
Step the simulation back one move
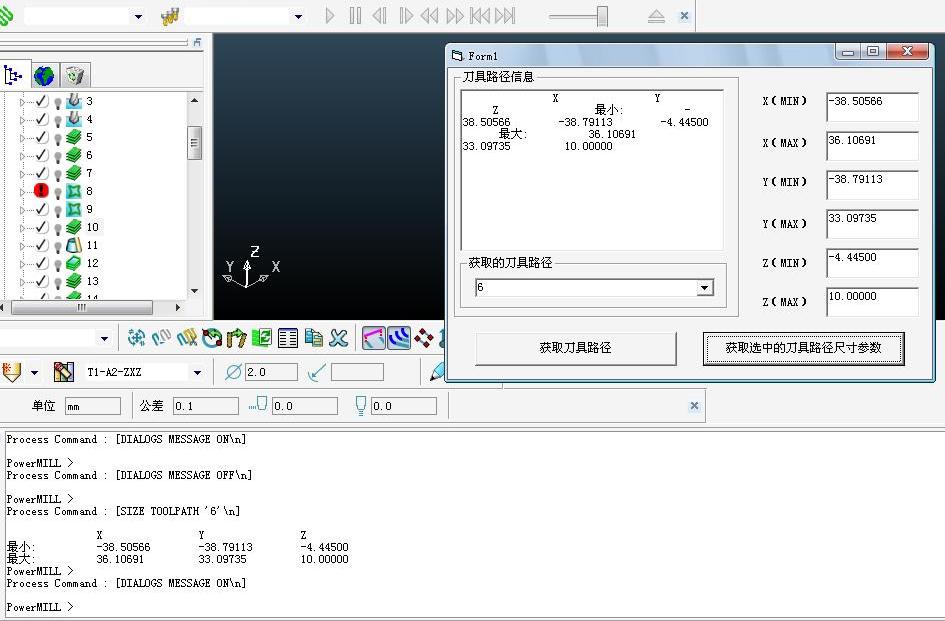(x=380, y=16)
